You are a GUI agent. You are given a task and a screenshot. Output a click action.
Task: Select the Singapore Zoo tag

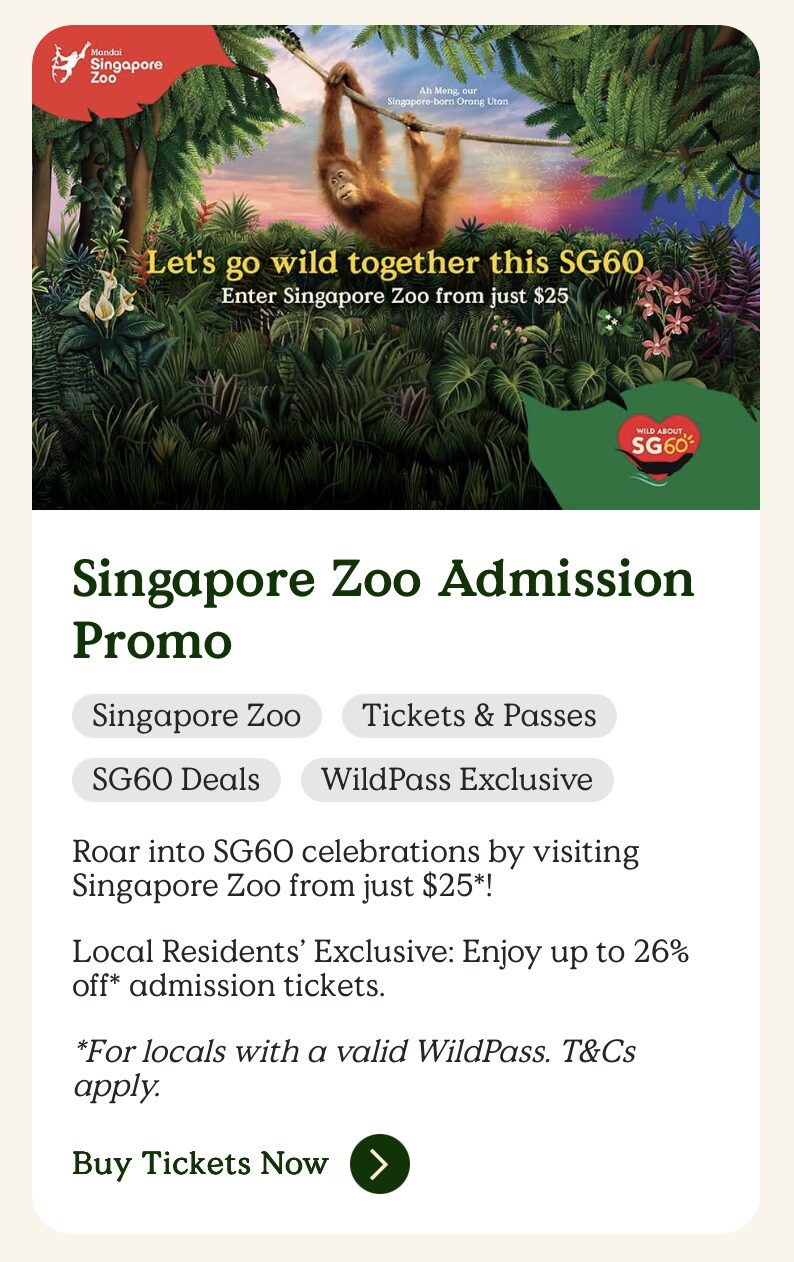[196, 716]
